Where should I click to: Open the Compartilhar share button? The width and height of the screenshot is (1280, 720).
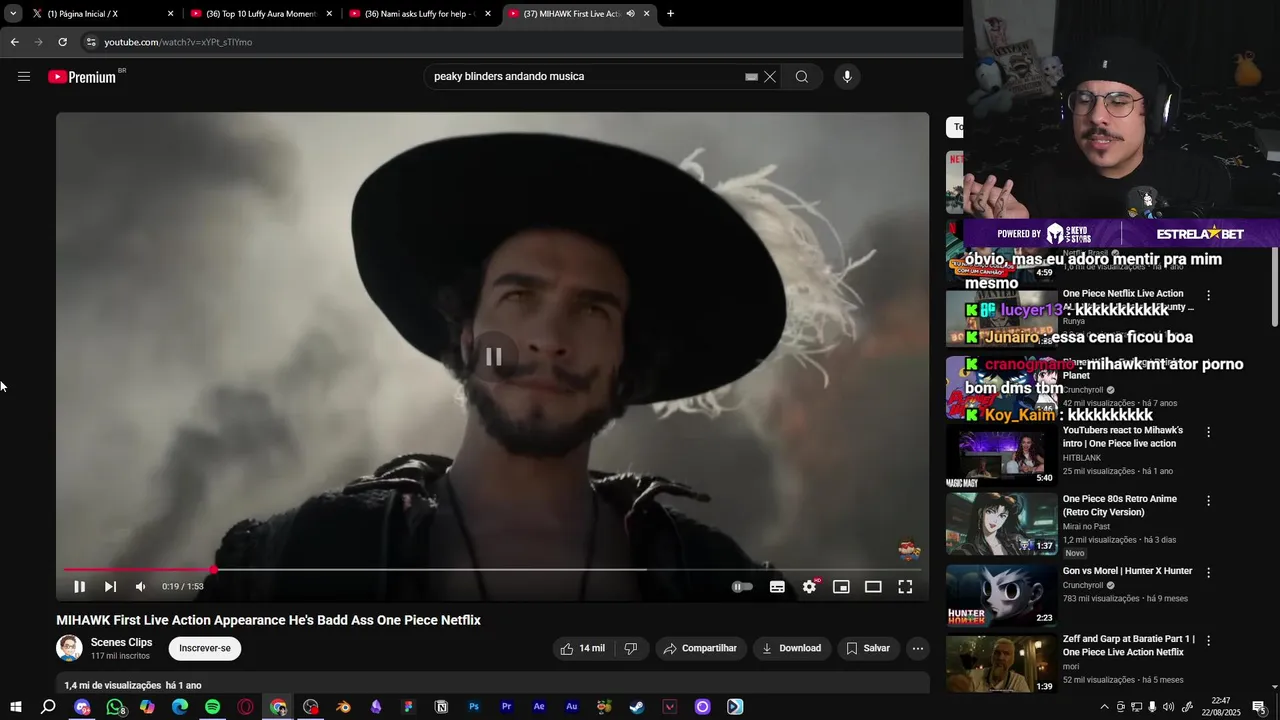click(700, 648)
